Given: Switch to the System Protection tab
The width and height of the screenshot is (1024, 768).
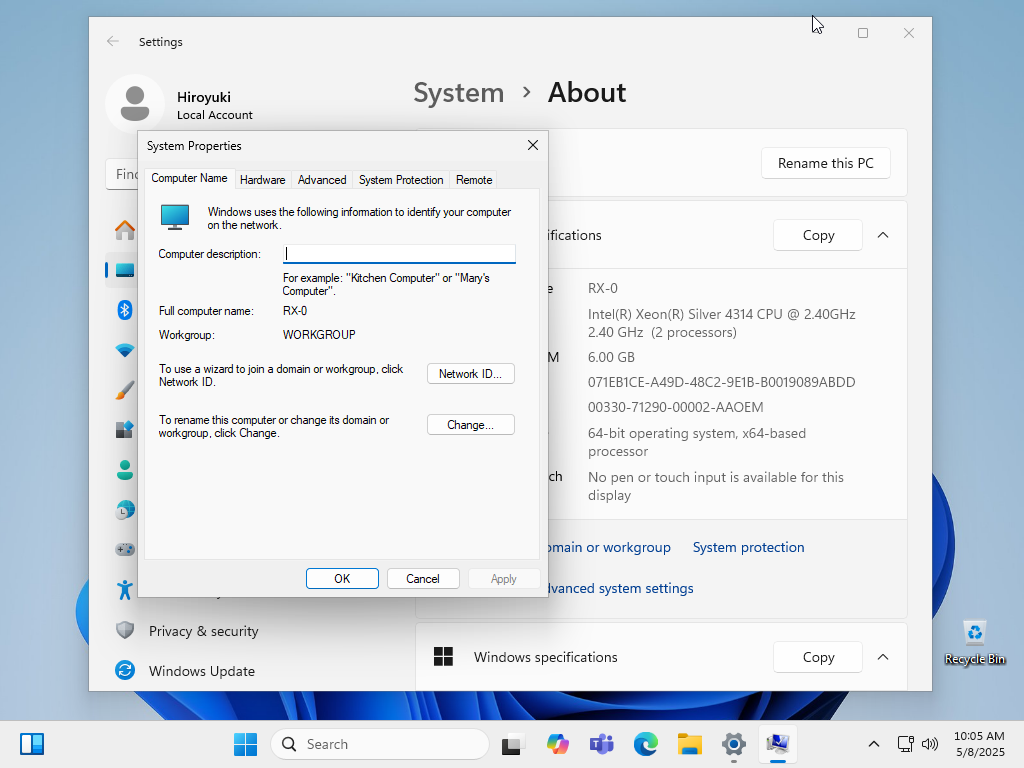Looking at the screenshot, I should click(x=401, y=180).
